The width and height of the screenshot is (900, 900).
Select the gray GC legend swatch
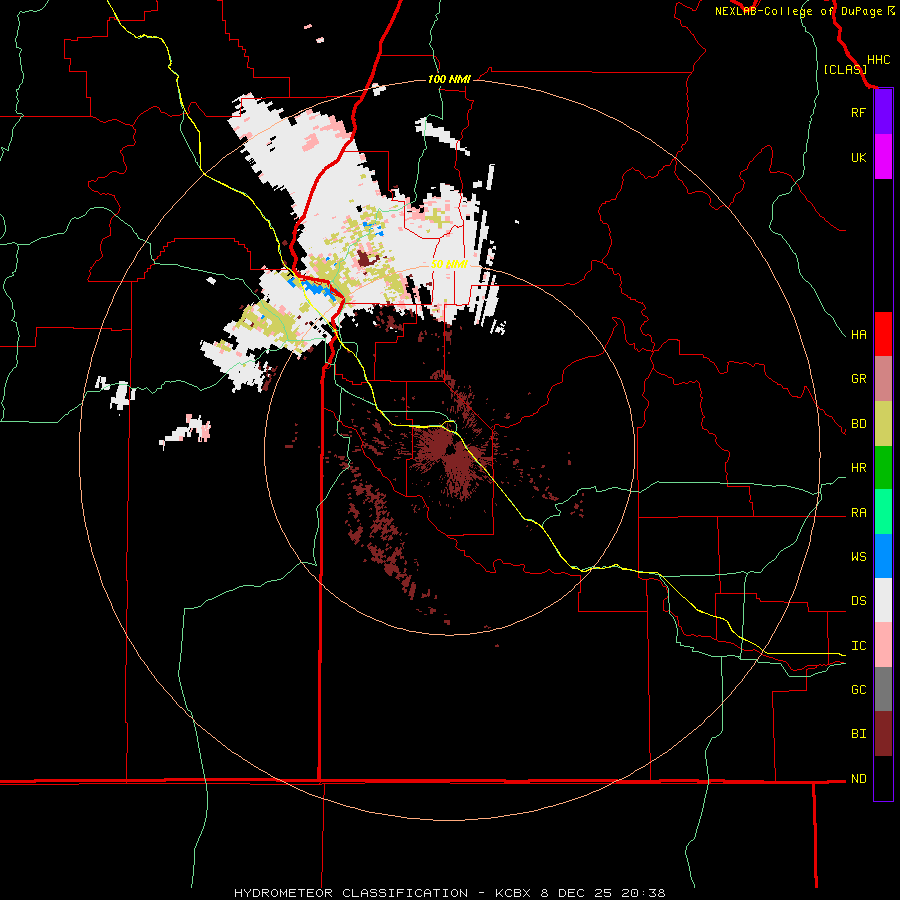coord(883,689)
